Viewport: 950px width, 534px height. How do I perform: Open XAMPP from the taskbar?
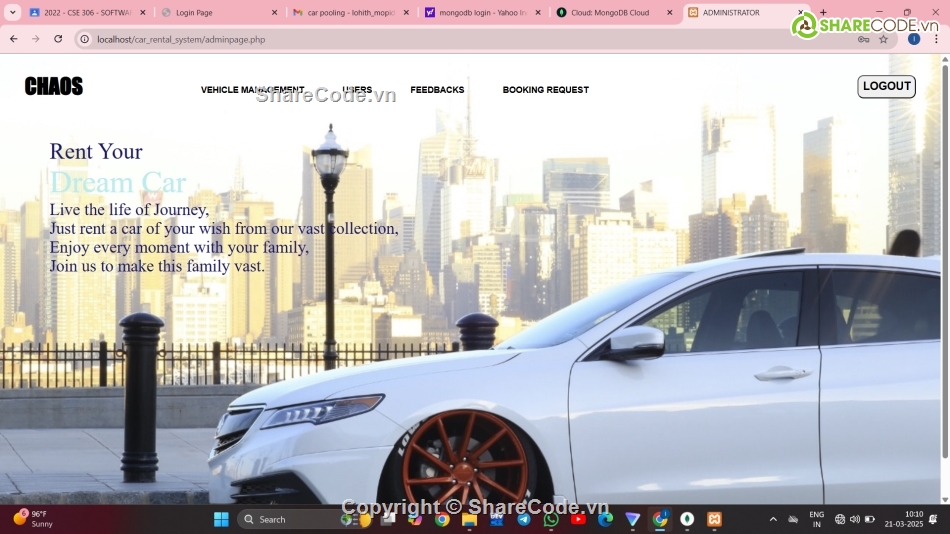pyautogui.click(x=714, y=519)
